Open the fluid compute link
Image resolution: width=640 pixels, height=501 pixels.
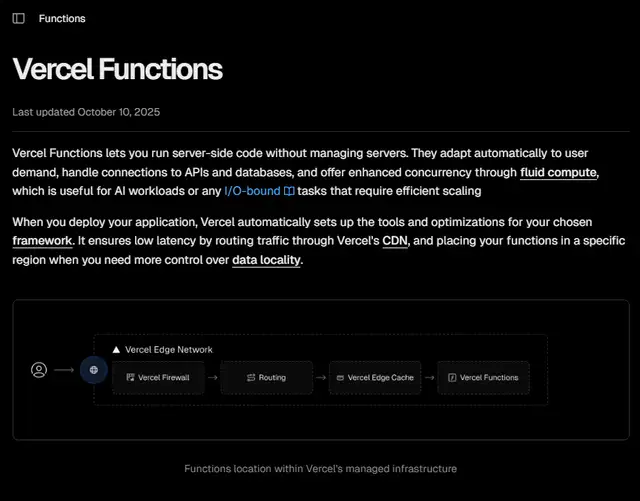(x=559, y=172)
